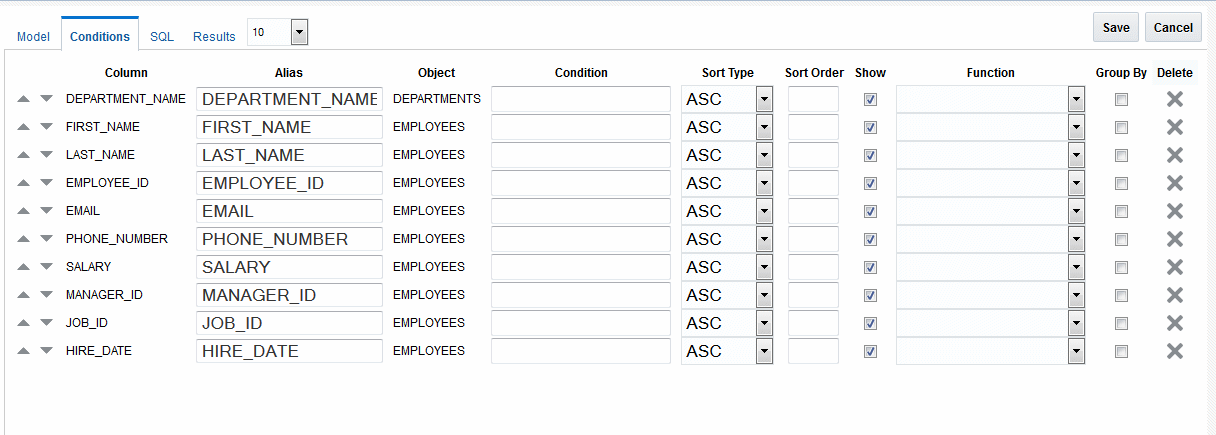Screen dimensions: 1216x435
Task: Enable Group By for DEPARTMENT_NAME
Action: click(1121, 100)
